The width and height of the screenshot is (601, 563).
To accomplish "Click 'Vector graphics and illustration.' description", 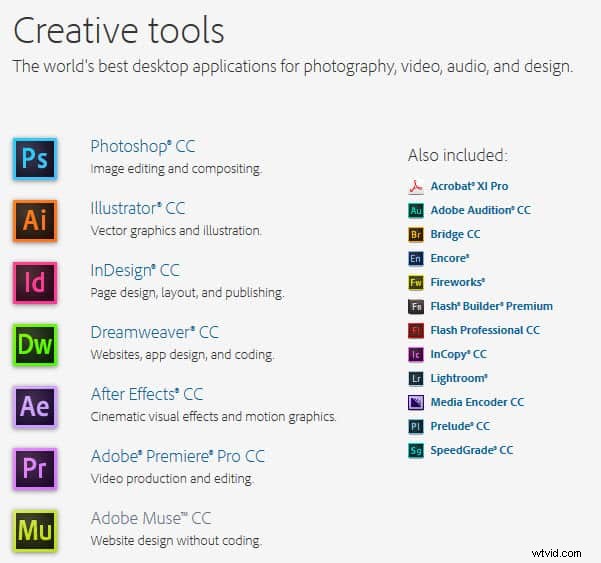I will pyautogui.click(x=176, y=231).
